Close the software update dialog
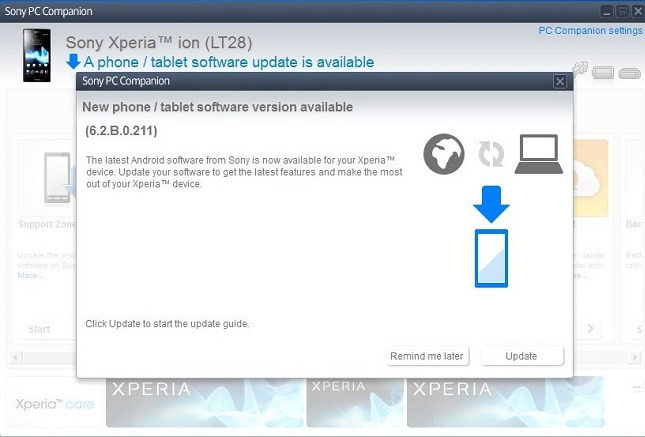The image size is (645, 437). click(559, 81)
